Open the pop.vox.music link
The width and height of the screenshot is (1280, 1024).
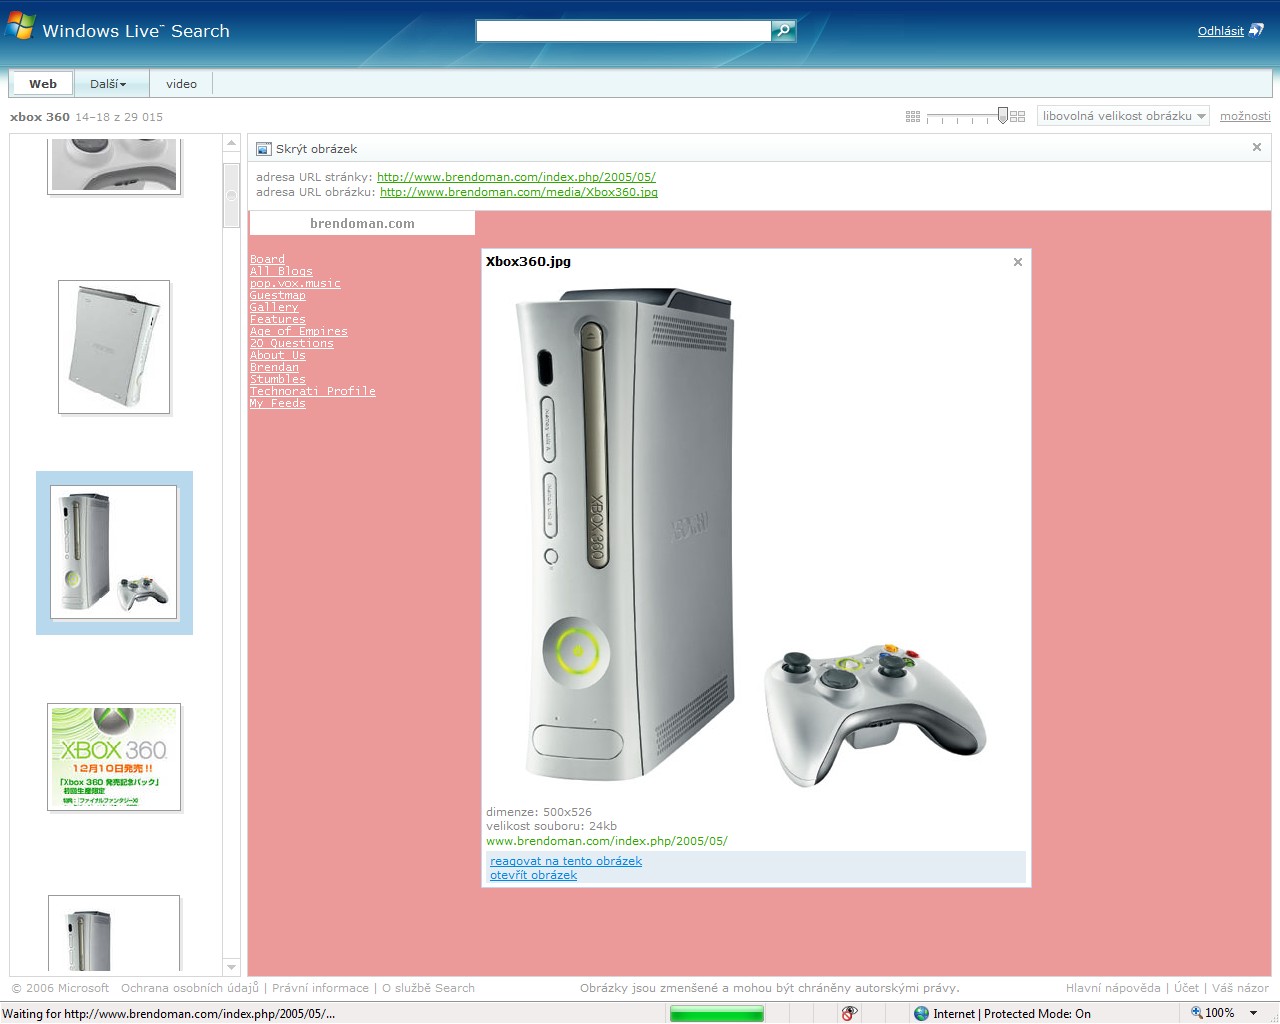pyautogui.click(x=295, y=283)
